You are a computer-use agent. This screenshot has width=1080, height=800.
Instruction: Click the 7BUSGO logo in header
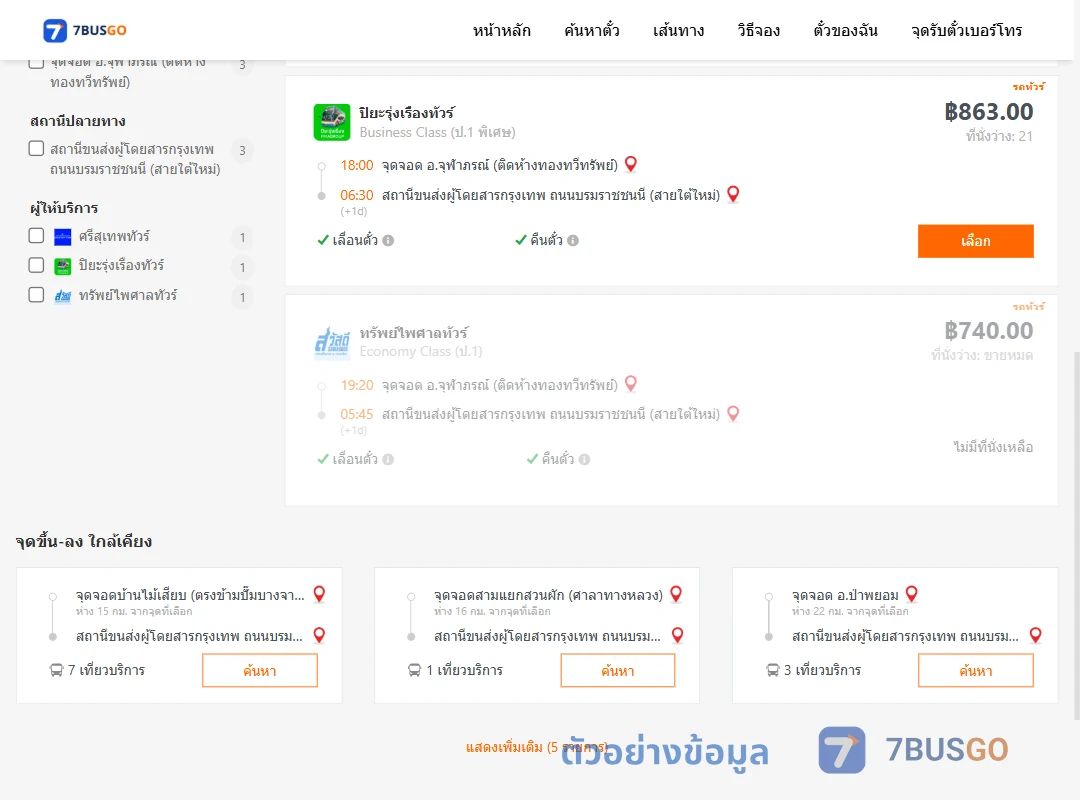click(x=85, y=30)
